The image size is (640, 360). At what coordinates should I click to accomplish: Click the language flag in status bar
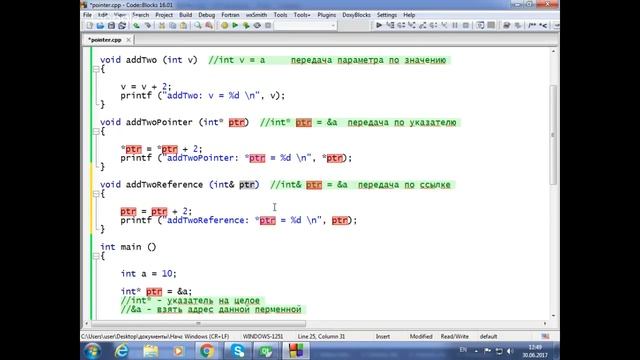tap(545, 336)
